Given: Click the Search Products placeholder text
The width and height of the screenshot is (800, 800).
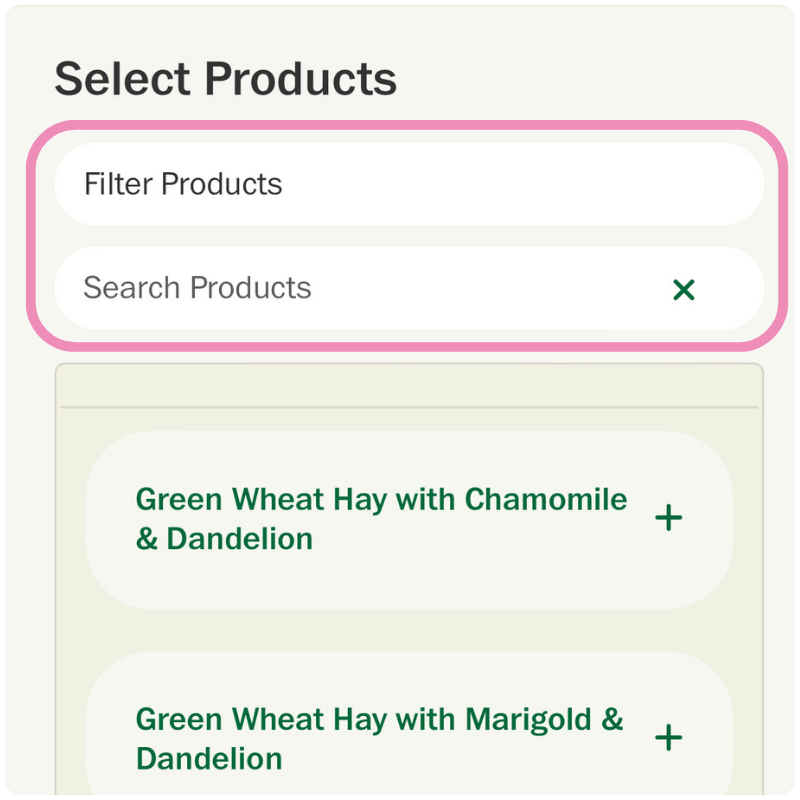Looking at the screenshot, I should (197, 288).
